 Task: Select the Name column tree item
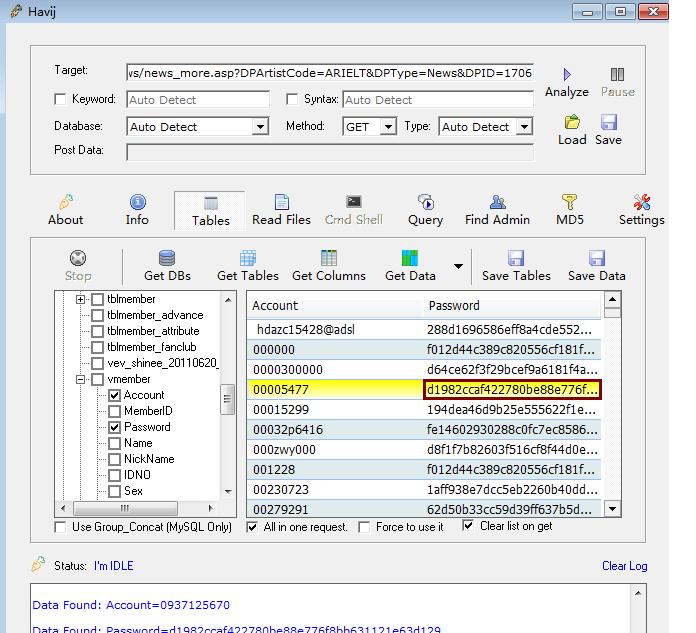138,443
